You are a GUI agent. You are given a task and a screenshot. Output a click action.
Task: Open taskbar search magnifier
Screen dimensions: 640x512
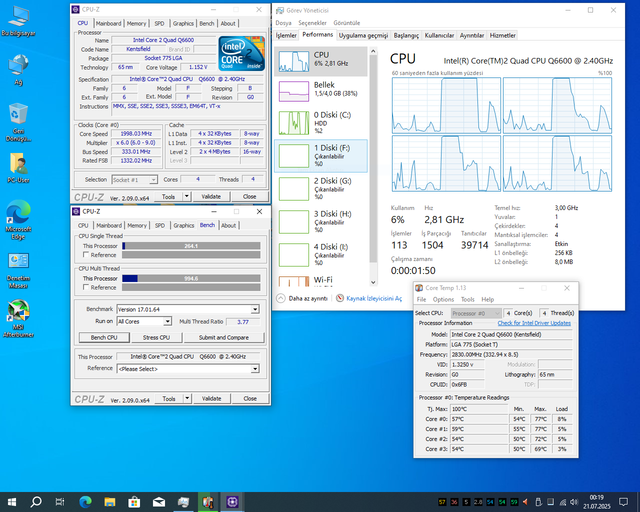pyautogui.click(x=36, y=502)
